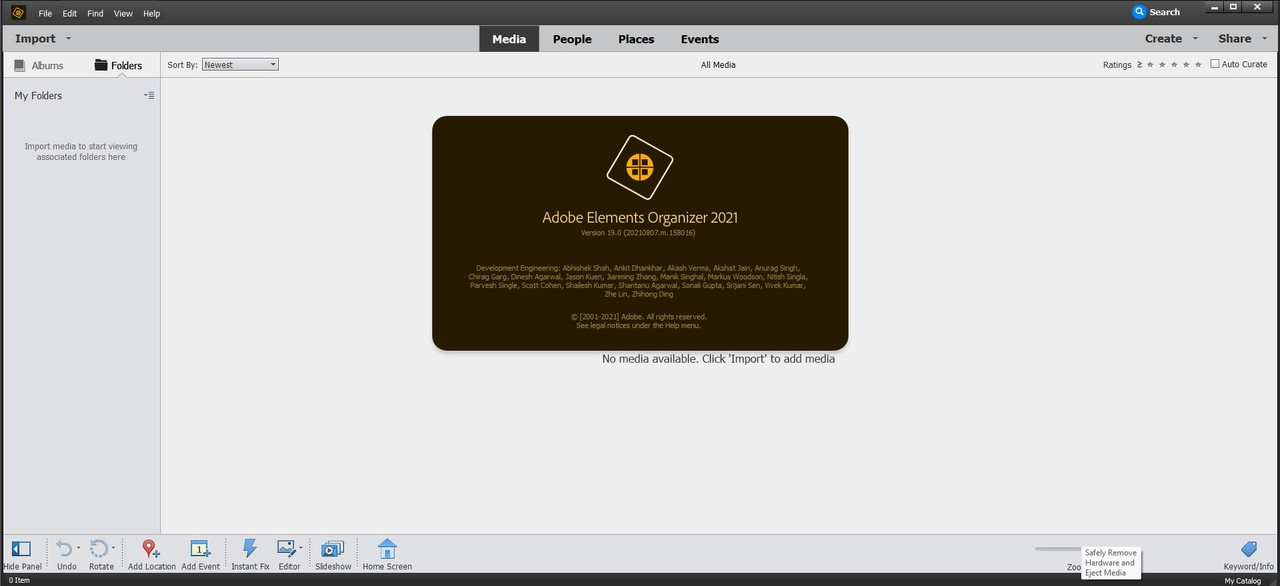
Task: Click the Add Location pin icon
Action: [x=150, y=548]
